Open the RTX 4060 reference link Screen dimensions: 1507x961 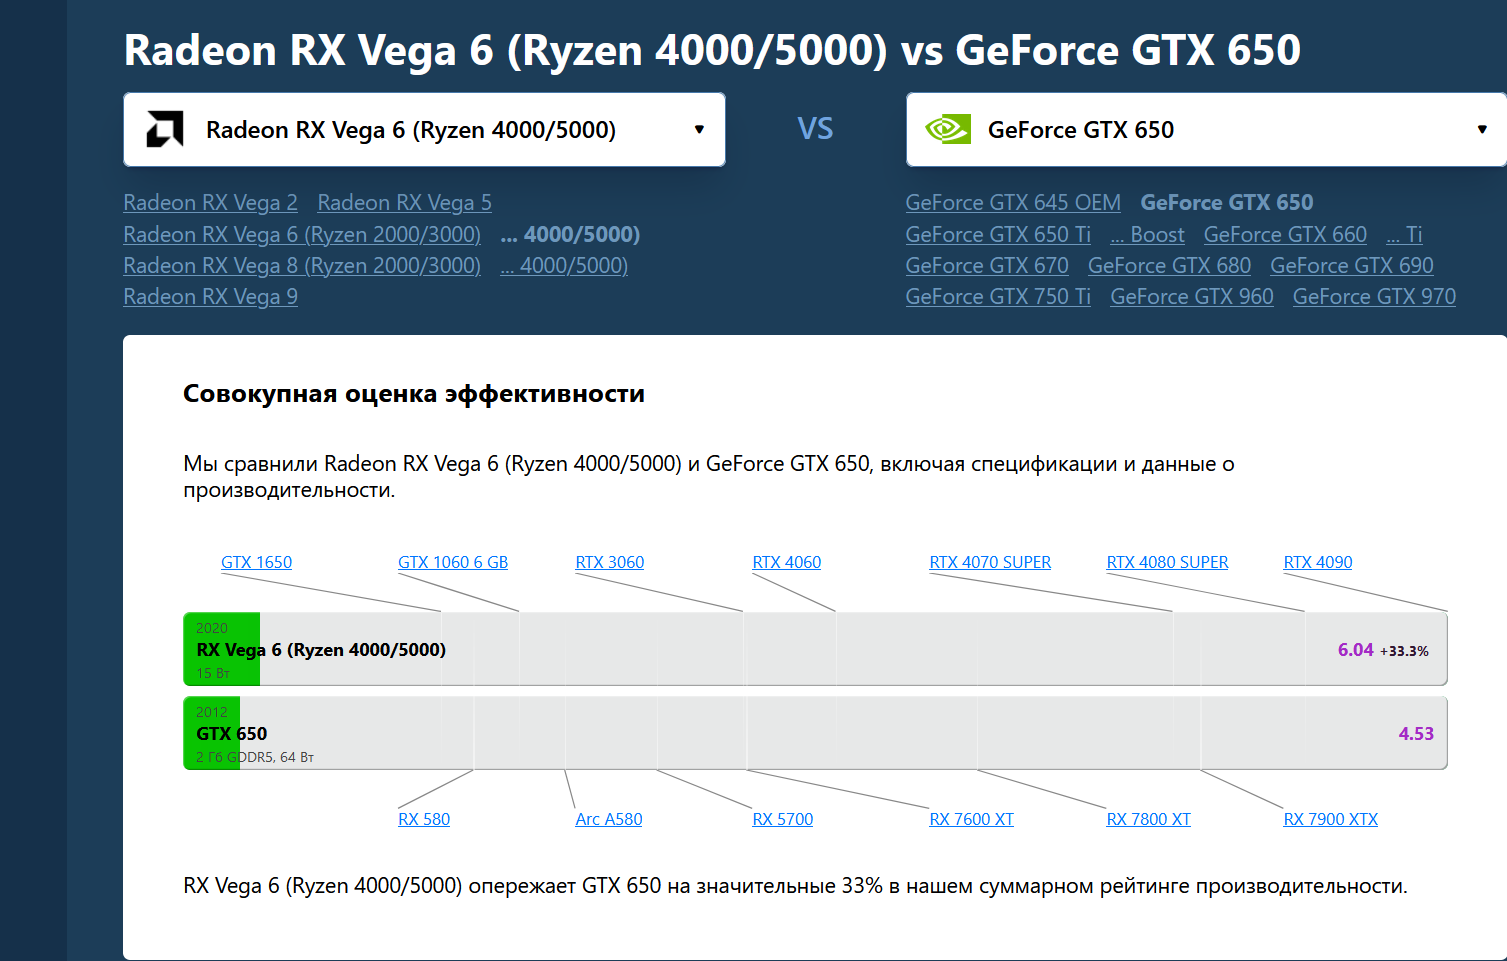787,562
